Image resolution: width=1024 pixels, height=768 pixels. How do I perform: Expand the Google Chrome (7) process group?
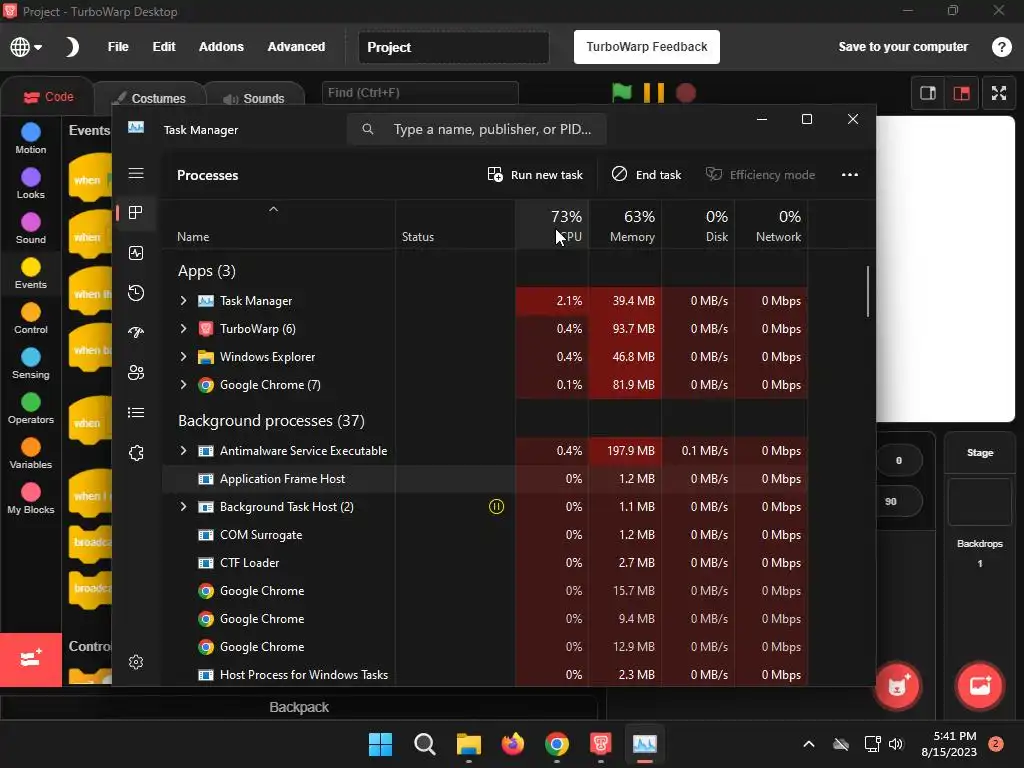[184, 385]
